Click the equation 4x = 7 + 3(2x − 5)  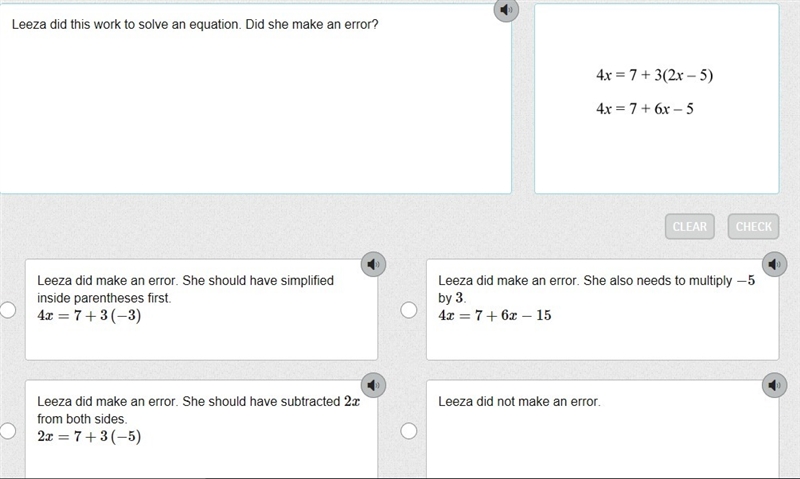pyautogui.click(x=655, y=75)
